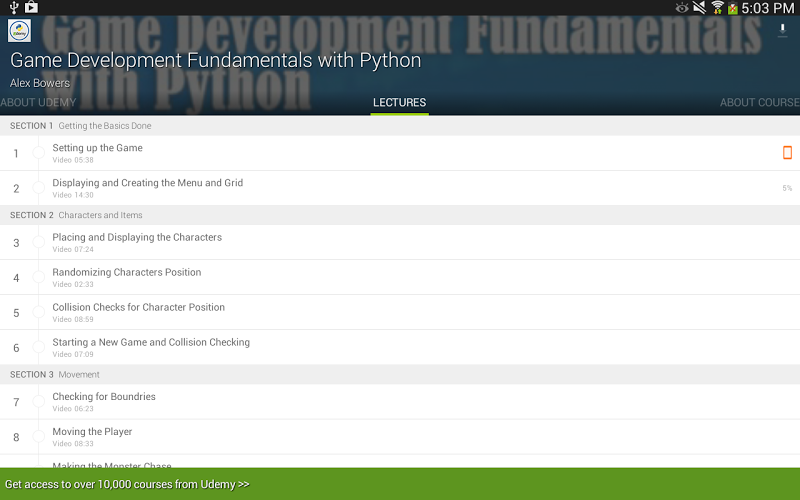The height and width of the screenshot is (500, 800).
Task: Toggle completion circle for lecture 4
Action: (39, 277)
